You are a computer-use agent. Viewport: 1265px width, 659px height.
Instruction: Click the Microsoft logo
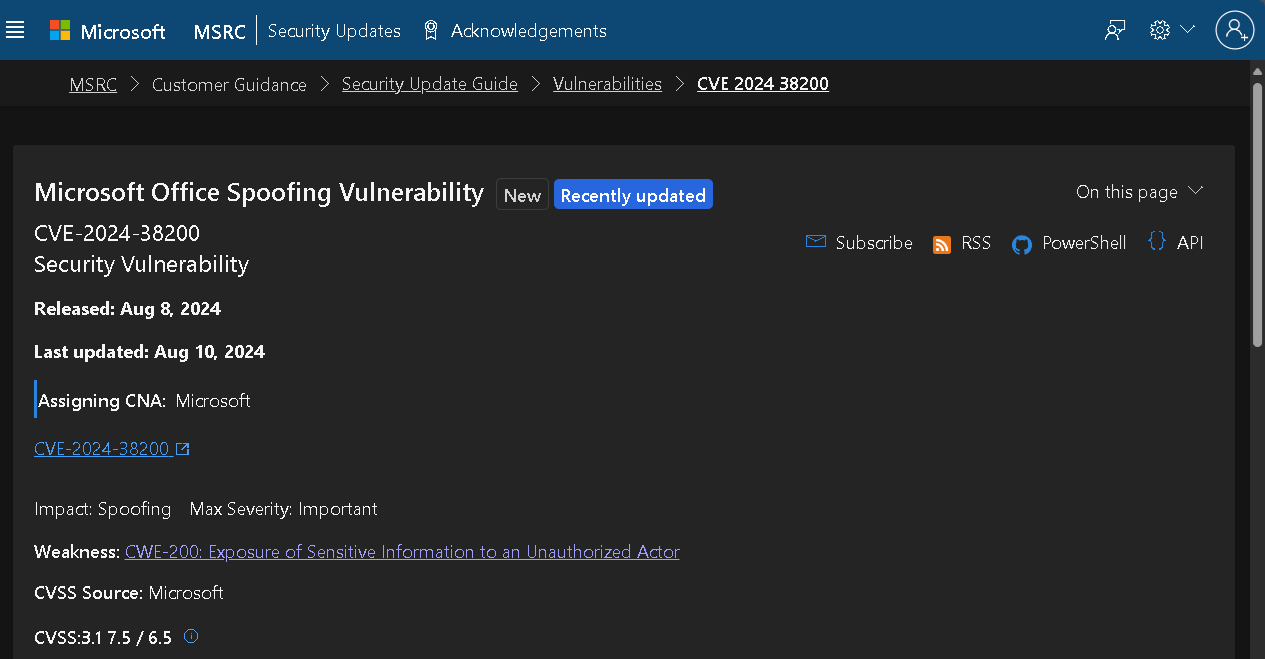click(108, 31)
